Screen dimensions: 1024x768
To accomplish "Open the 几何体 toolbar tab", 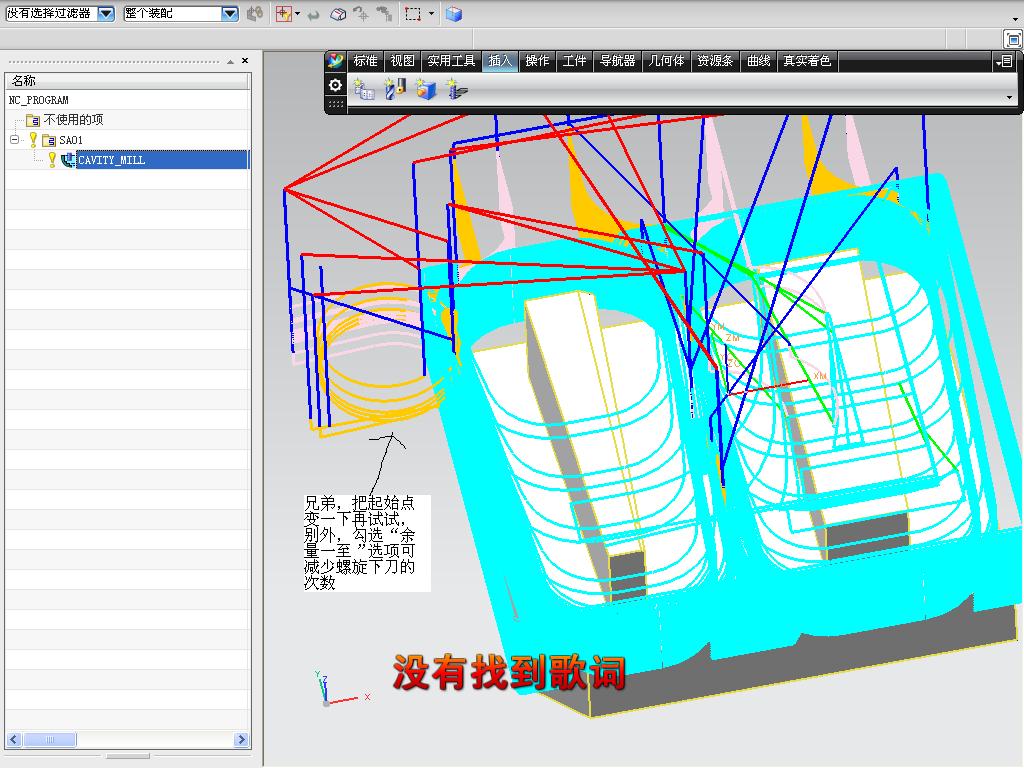I will (x=667, y=61).
